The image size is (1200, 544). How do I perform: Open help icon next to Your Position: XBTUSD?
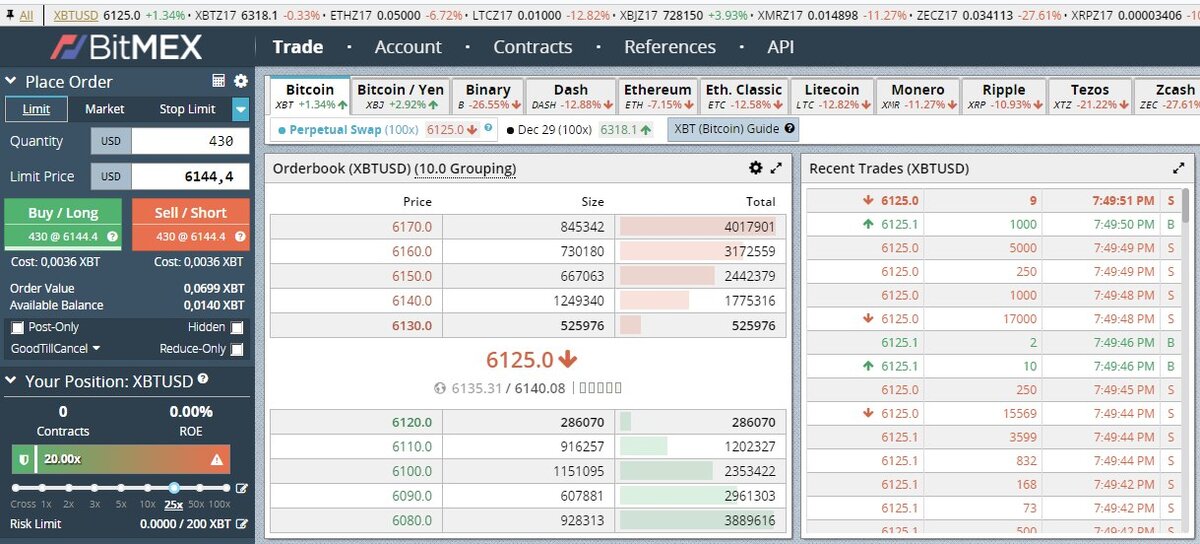[x=203, y=380]
